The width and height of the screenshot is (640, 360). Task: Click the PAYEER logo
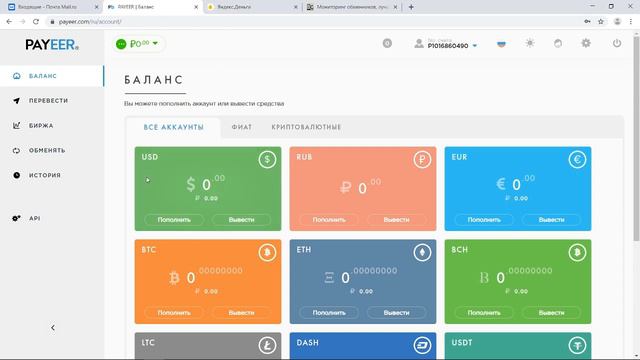click(x=52, y=44)
